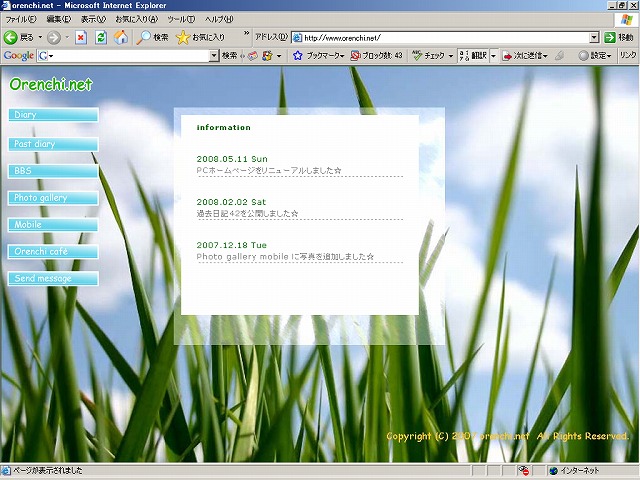Screen dimensions: 640x480
Task: Refresh the page with the green arrows icon
Action: (101, 38)
